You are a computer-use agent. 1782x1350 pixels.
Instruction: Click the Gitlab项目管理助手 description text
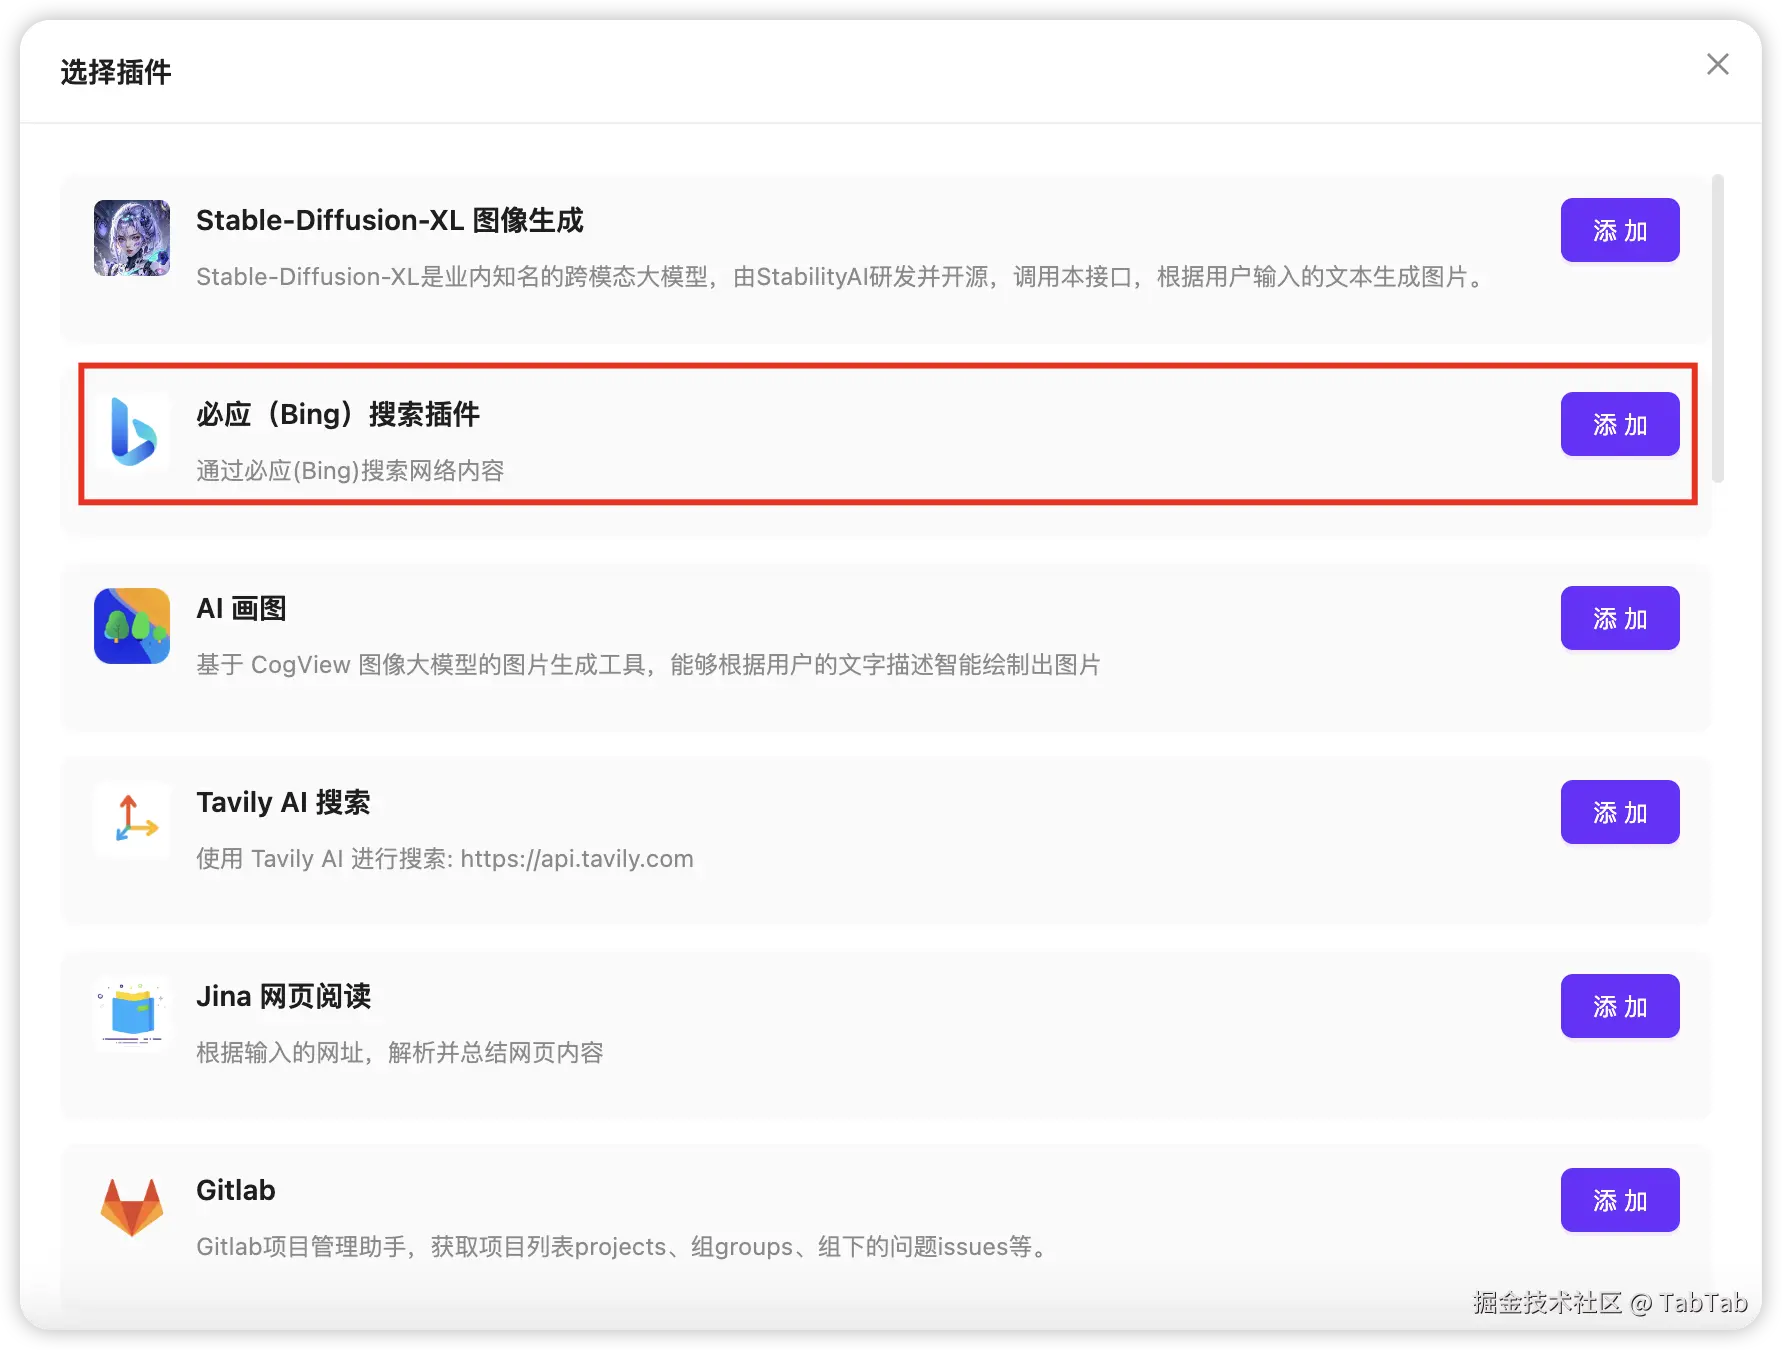tap(624, 1246)
